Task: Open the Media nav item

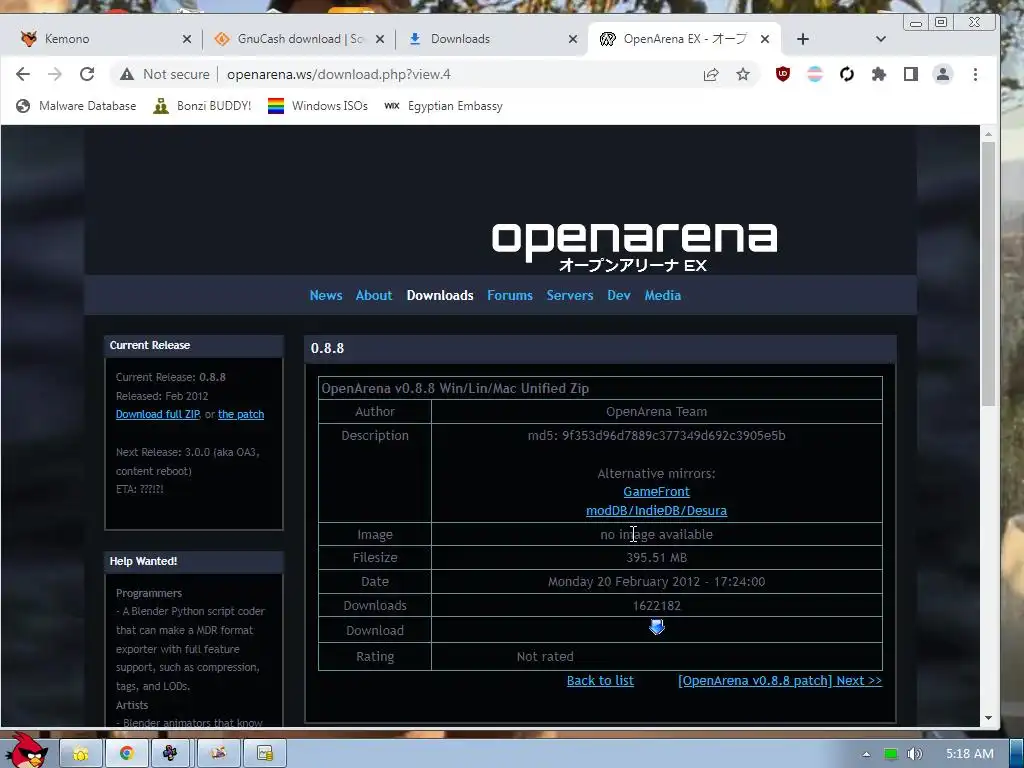Action: (662, 295)
